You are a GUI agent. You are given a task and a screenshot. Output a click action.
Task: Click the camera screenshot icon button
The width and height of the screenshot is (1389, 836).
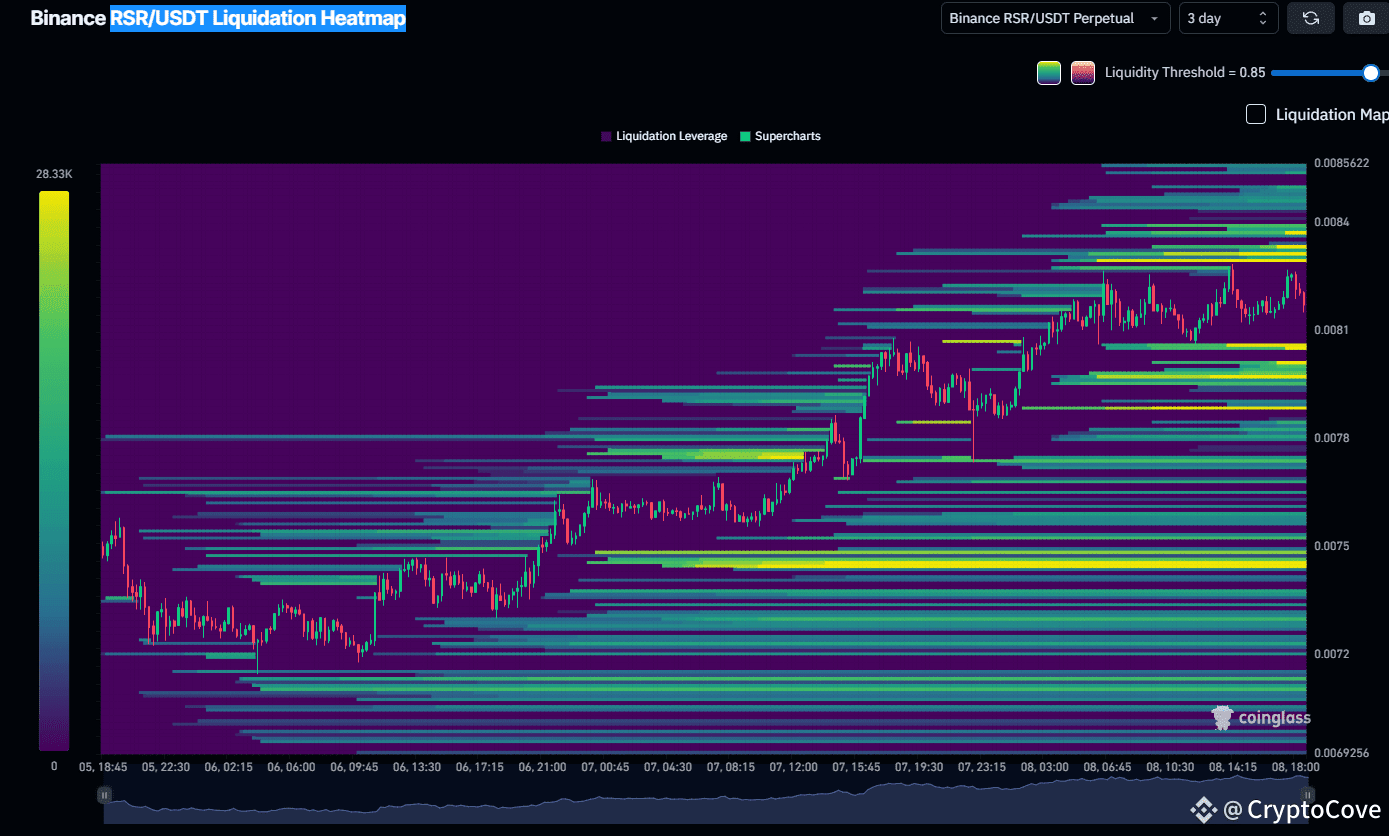(1366, 18)
